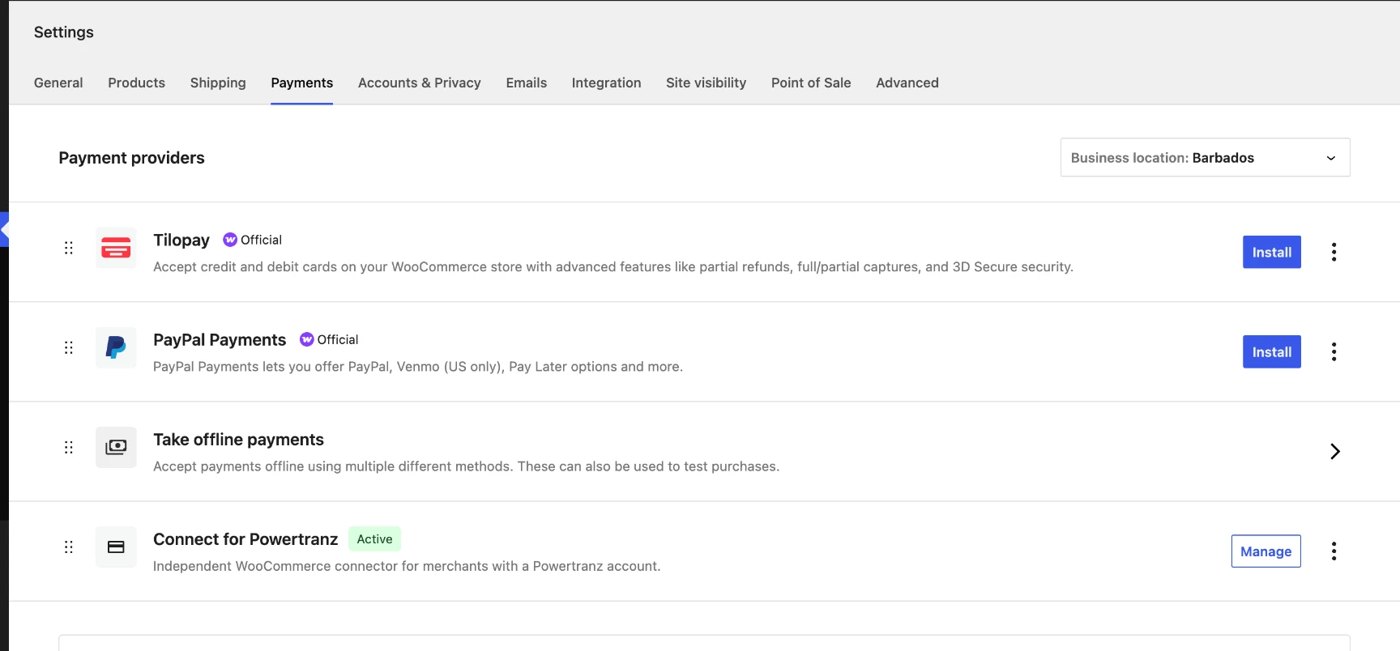Switch to the Point of Sale tab

click(811, 83)
